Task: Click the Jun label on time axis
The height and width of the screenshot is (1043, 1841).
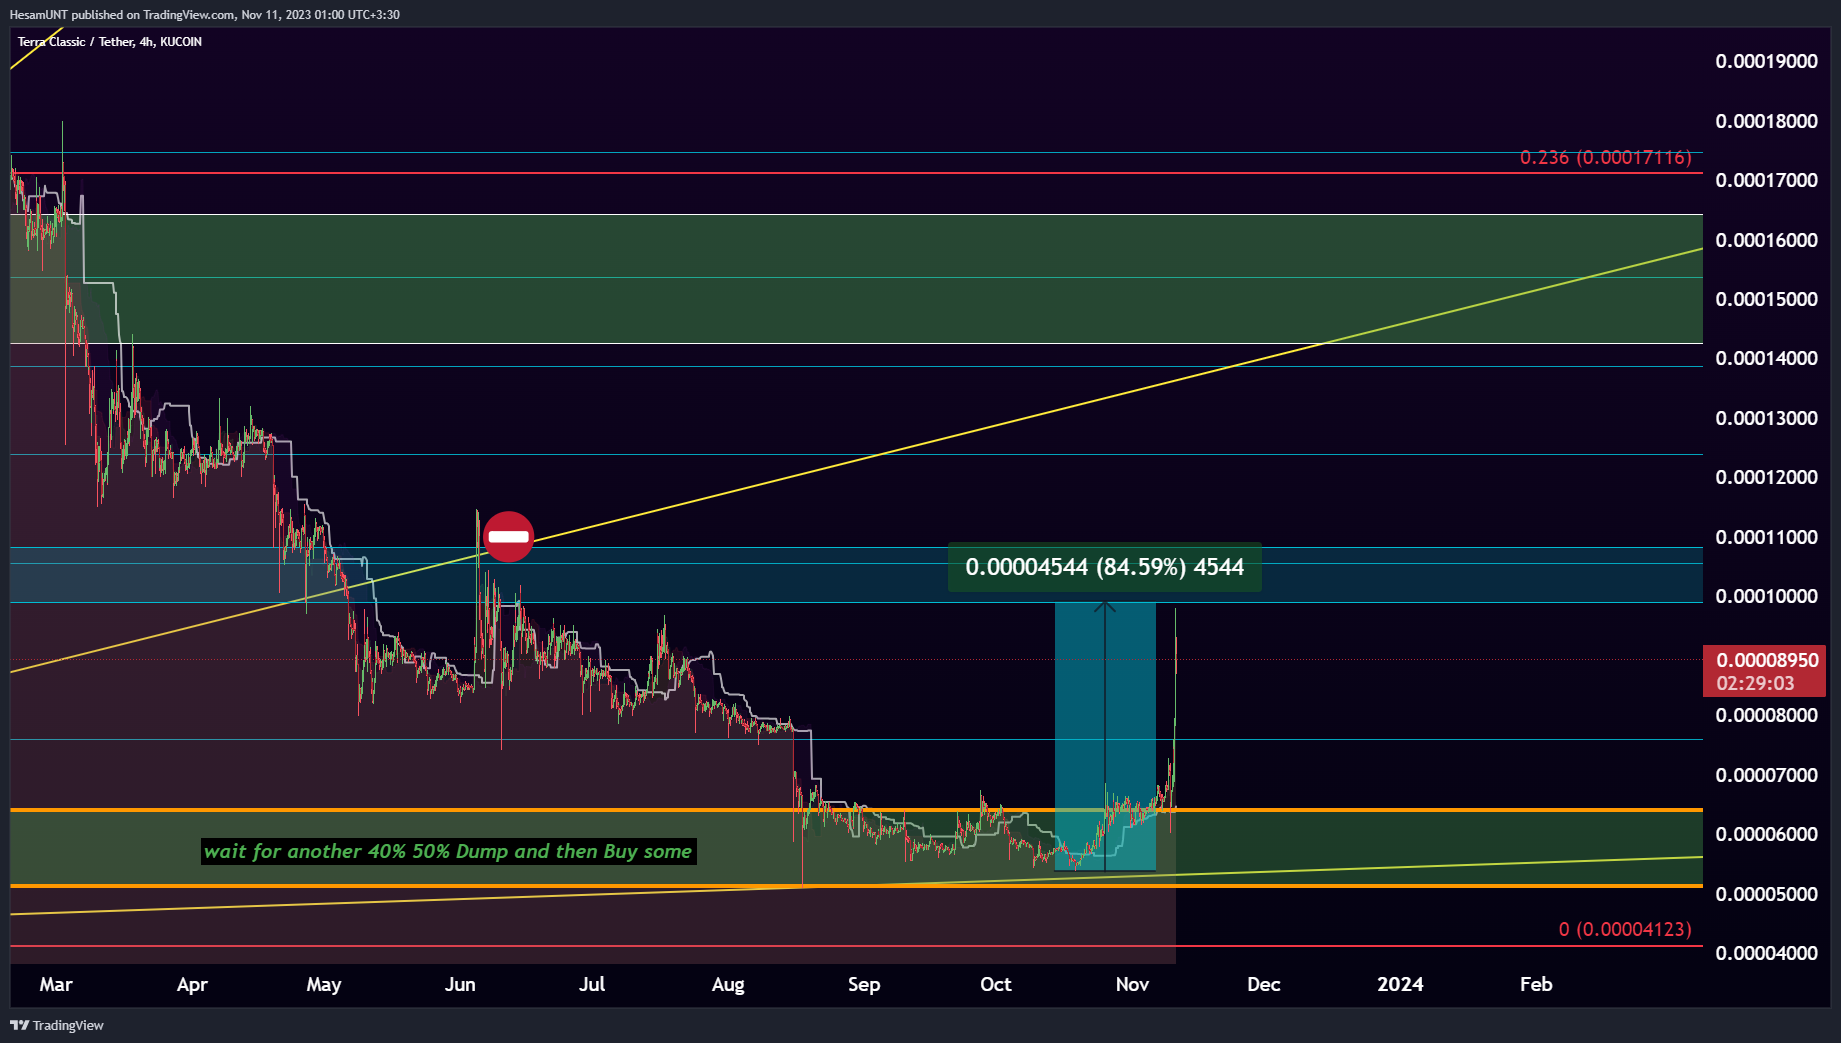Action: 460,984
